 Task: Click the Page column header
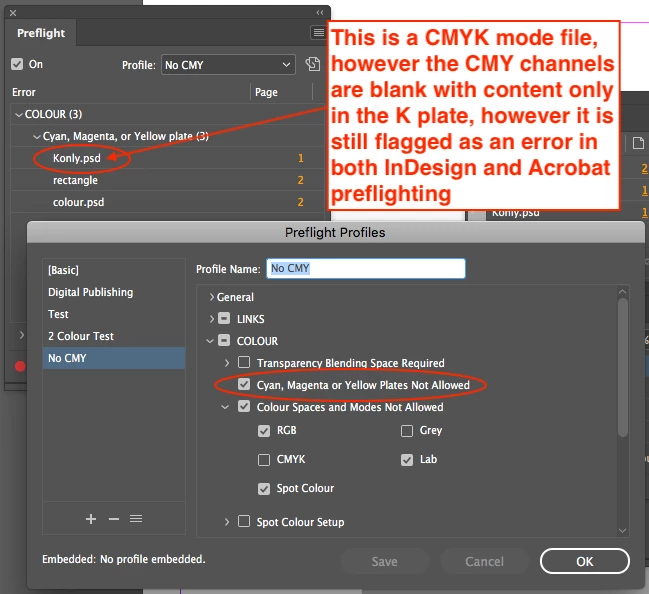click(x=266, y=92)
